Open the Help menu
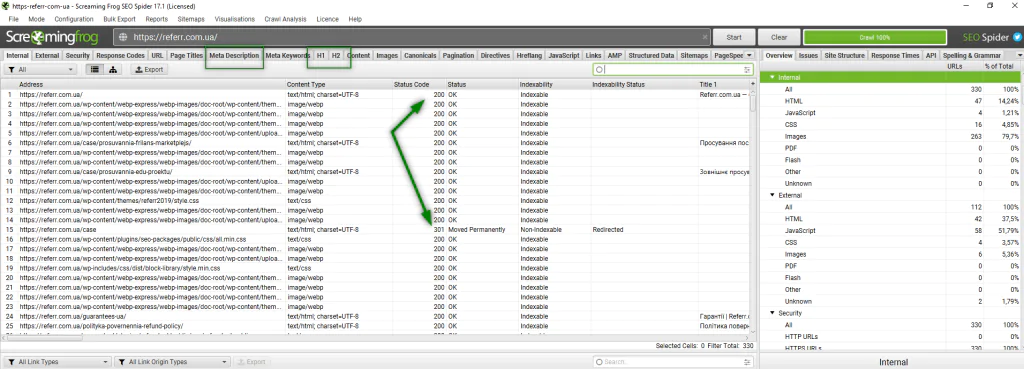The image size is (1024, 369). tap(355, 19)
